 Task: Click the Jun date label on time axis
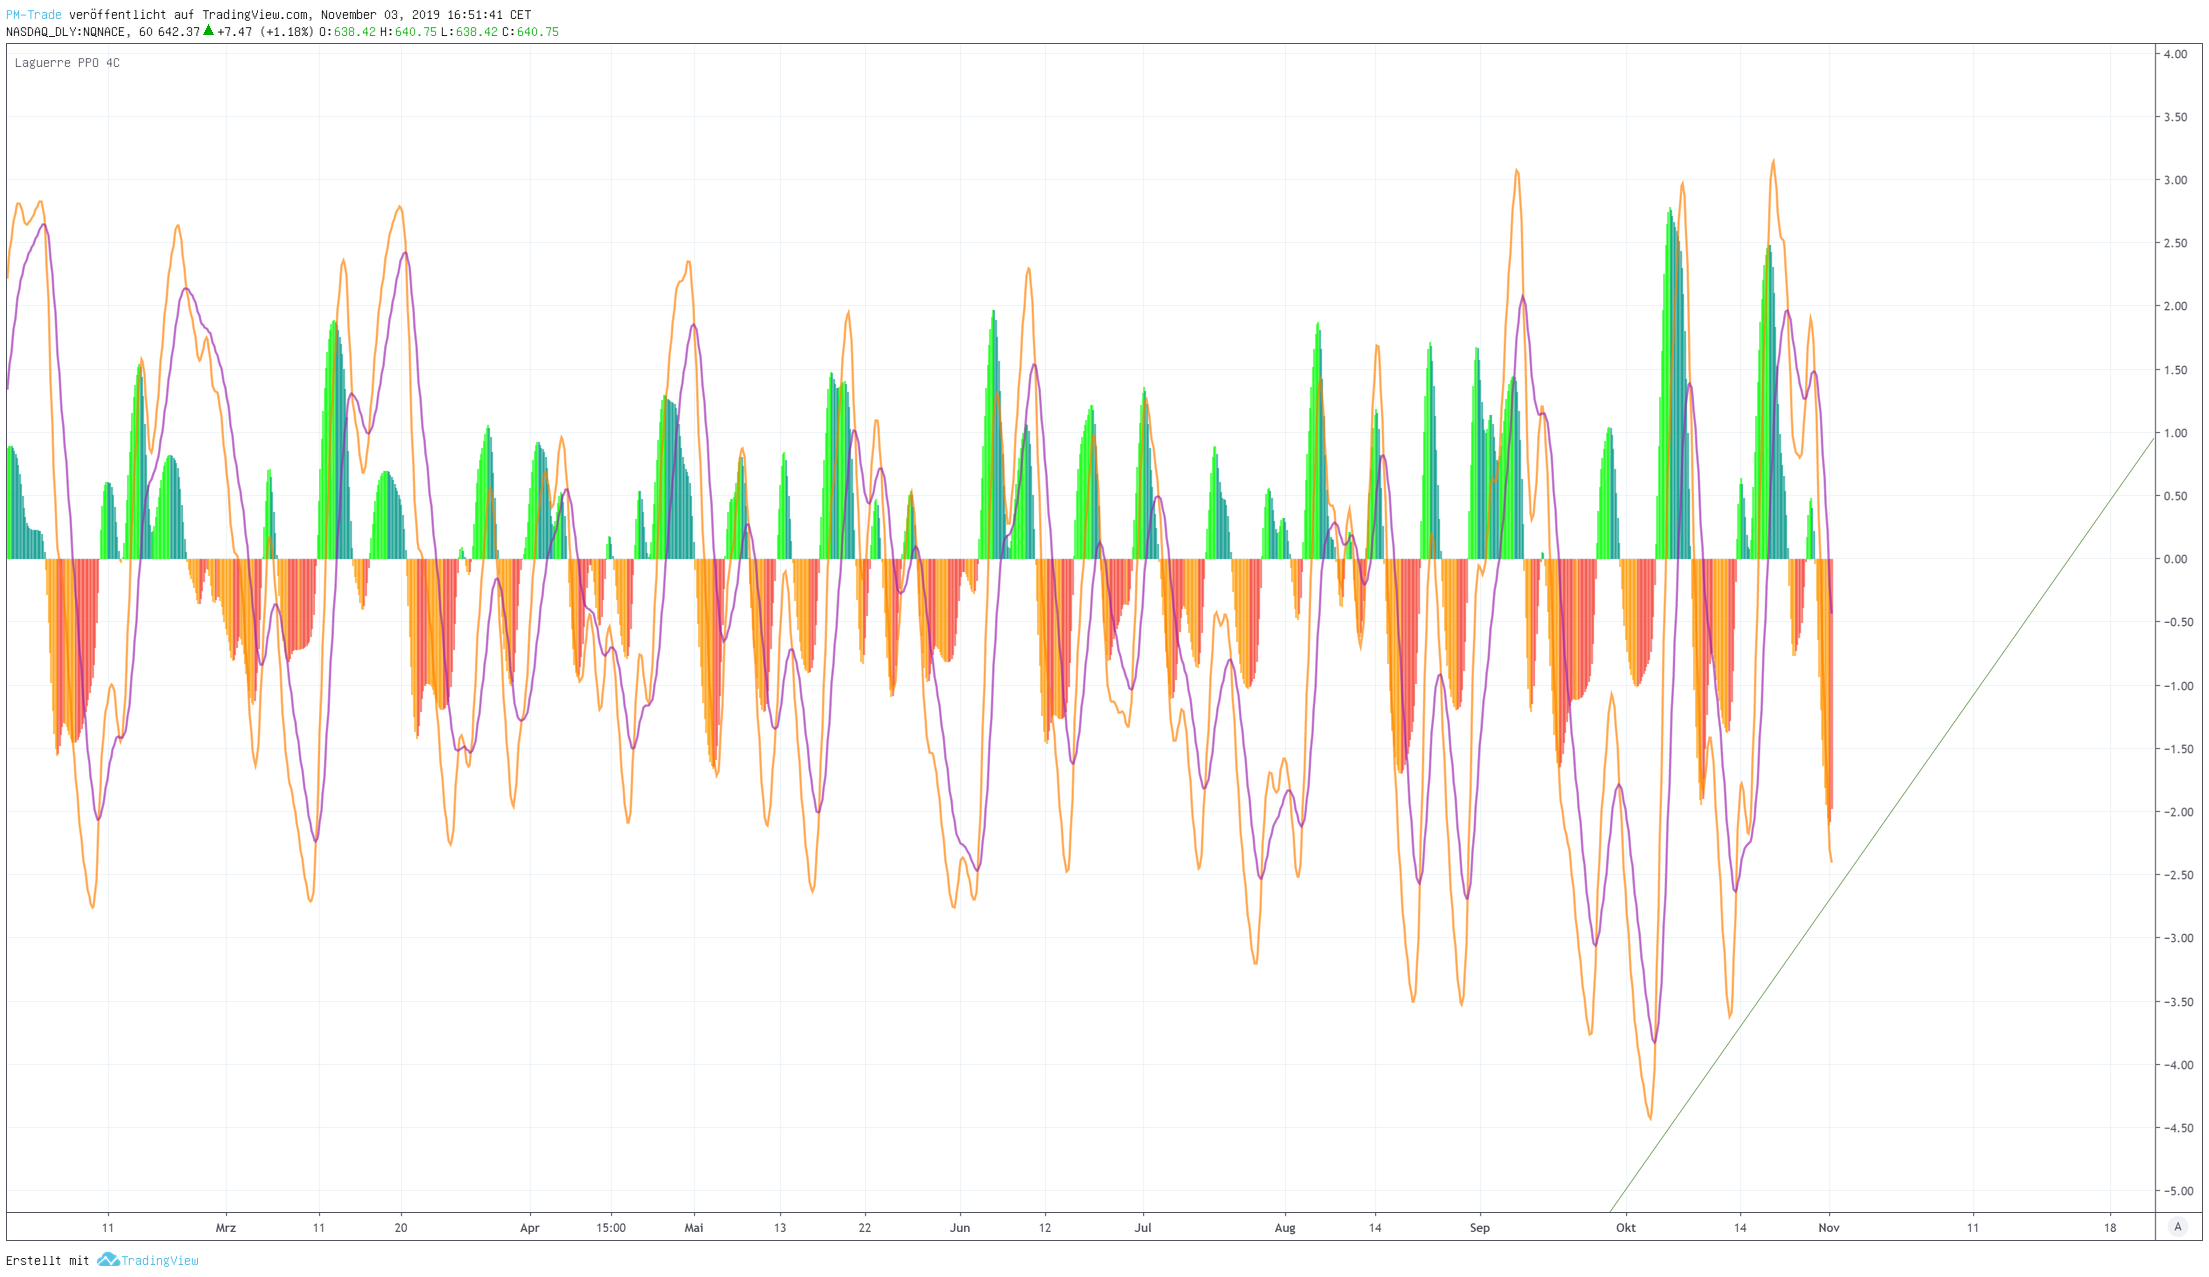[x=960, y=1228]
